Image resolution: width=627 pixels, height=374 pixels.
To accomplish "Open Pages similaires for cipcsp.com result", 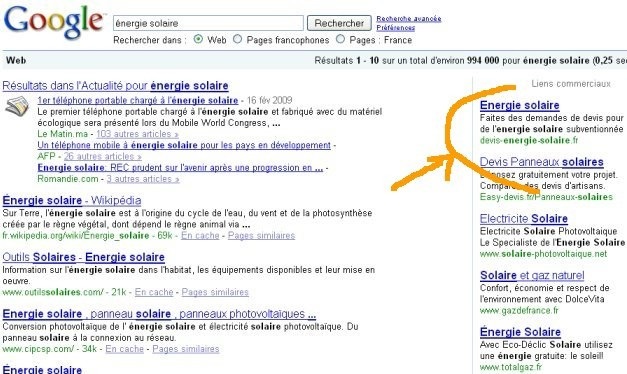I will point(186,349).
